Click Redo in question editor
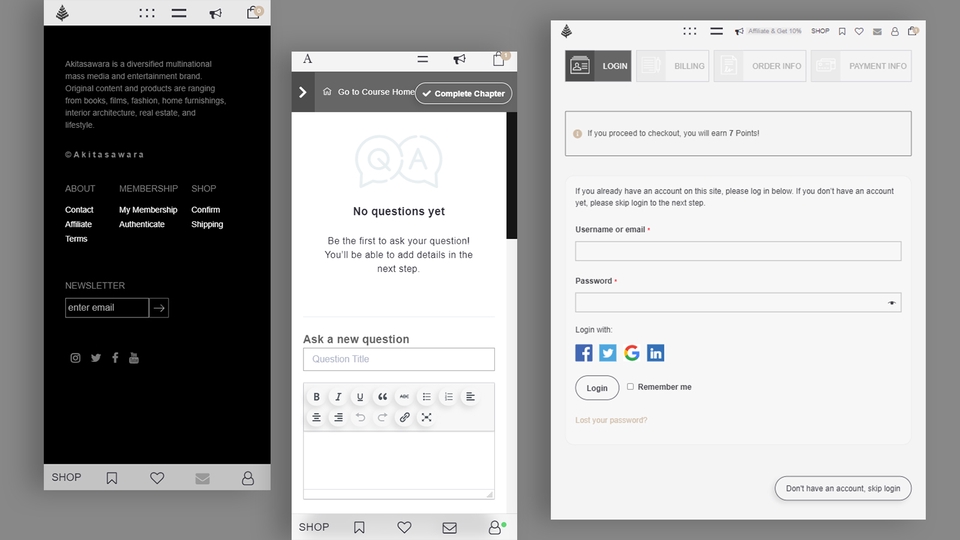 [x=382, y=418]
